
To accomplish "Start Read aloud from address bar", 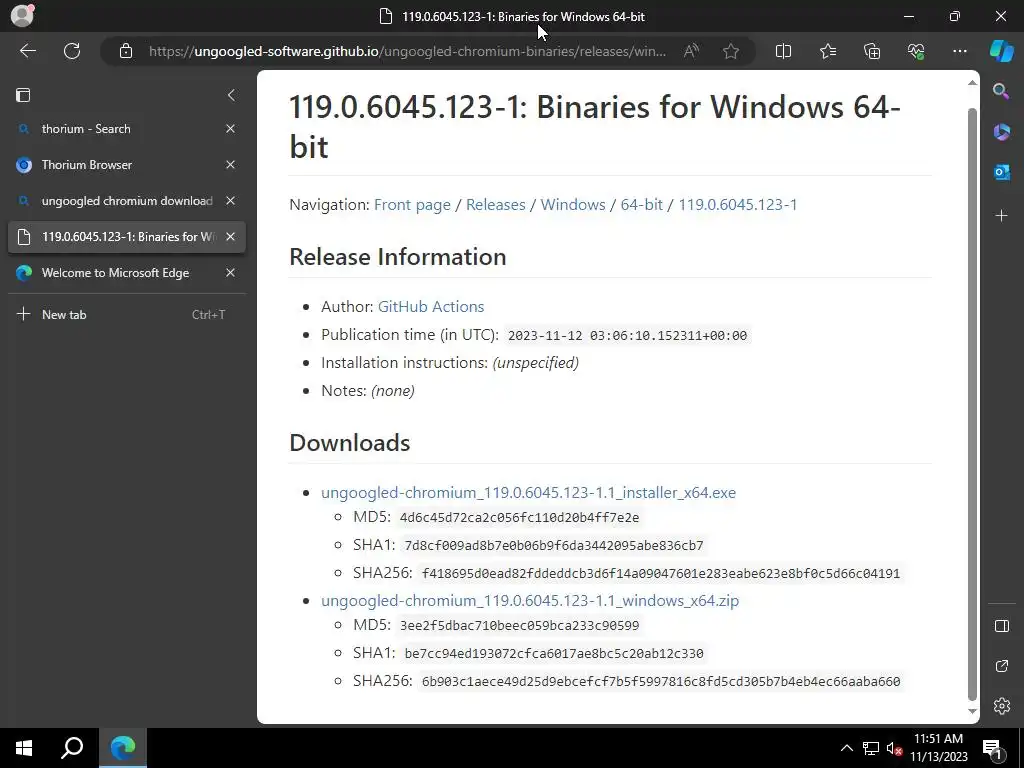I will [x=691, y=51].
